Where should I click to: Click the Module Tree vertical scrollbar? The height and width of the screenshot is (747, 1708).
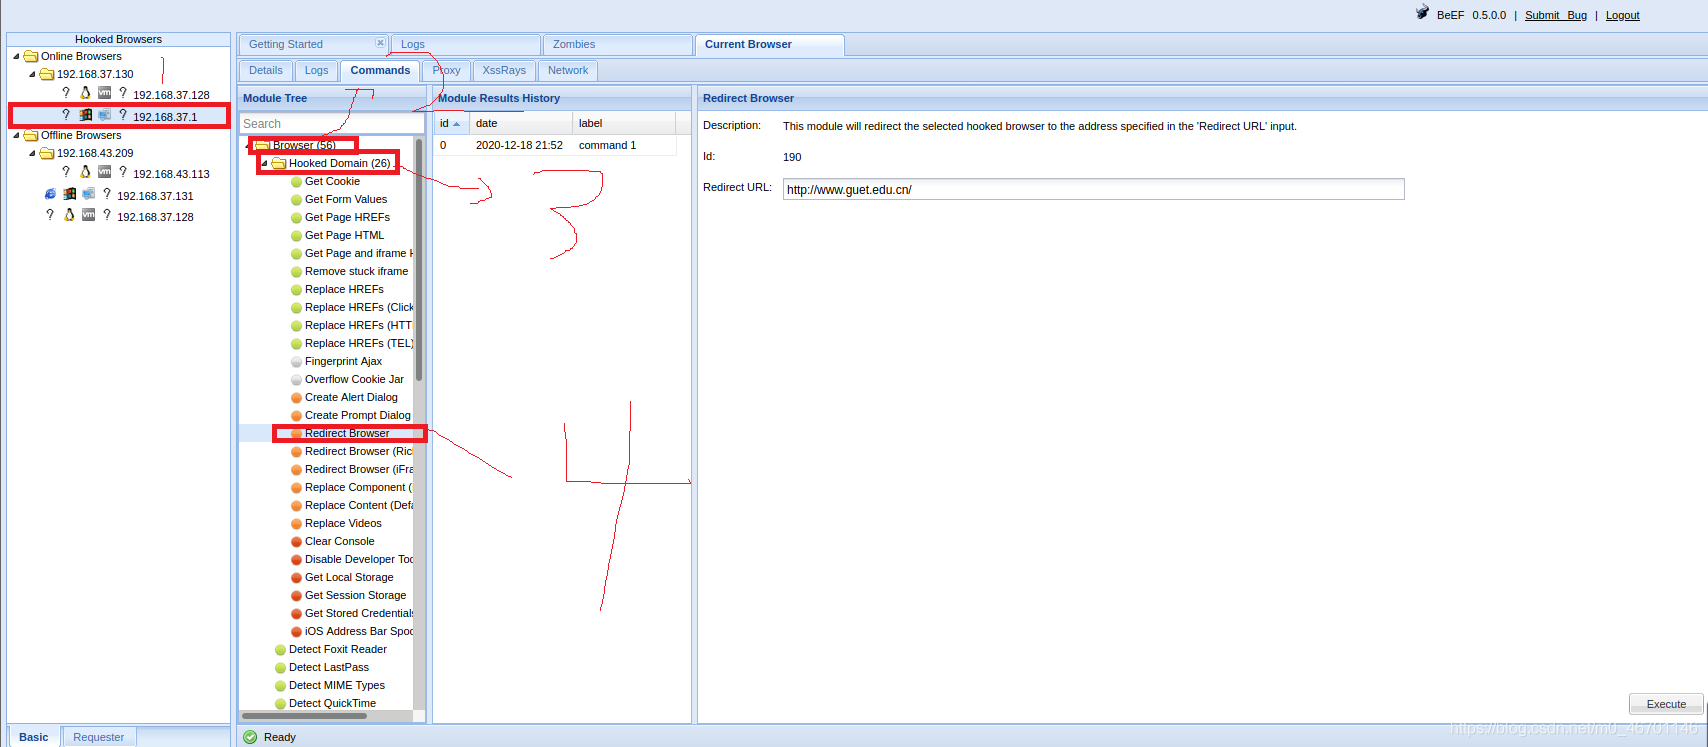(419, 260)
